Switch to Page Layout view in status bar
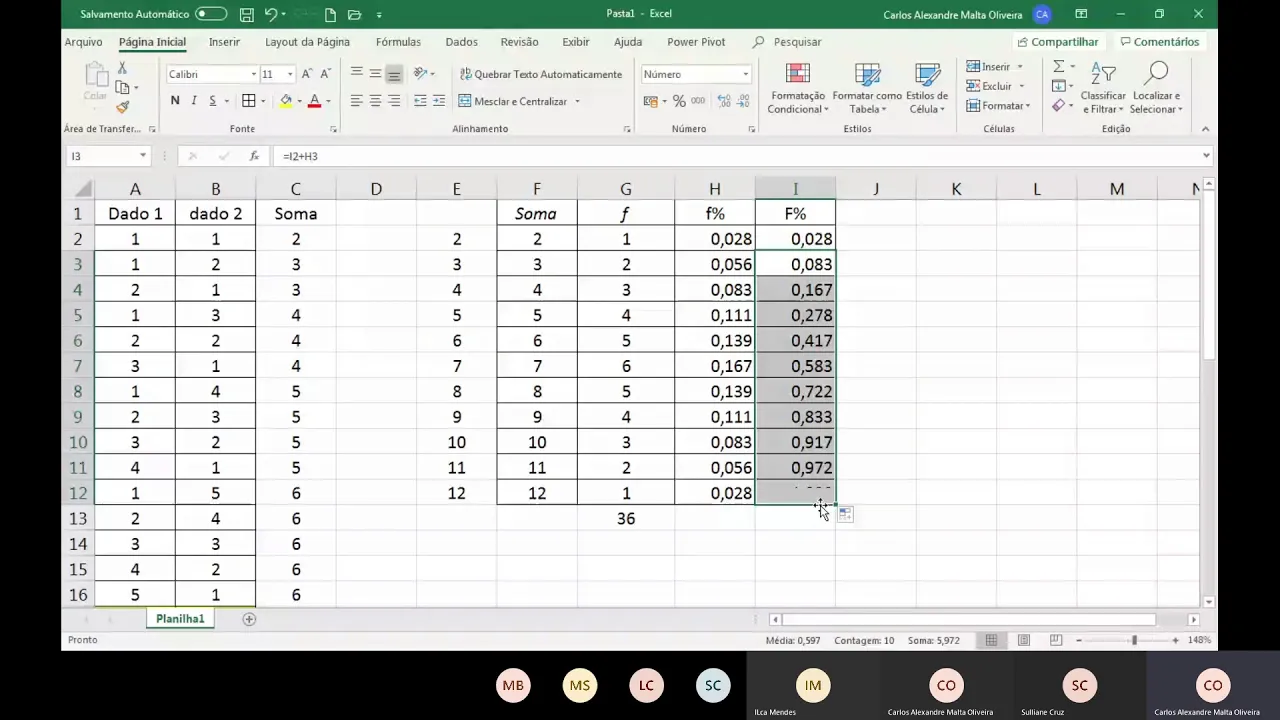This screenshot has width=1280, height=720. pyautogui.click(x=1023, y=640)
